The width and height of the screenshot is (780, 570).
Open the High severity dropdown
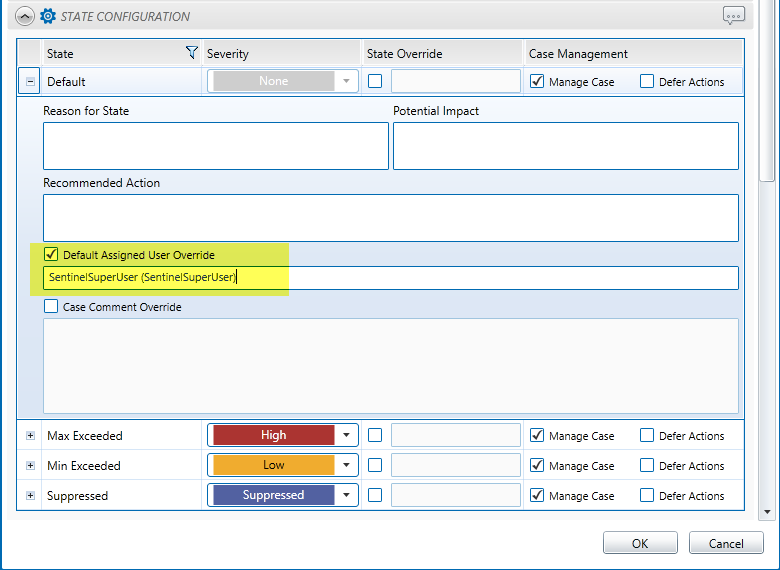point(346,436)
